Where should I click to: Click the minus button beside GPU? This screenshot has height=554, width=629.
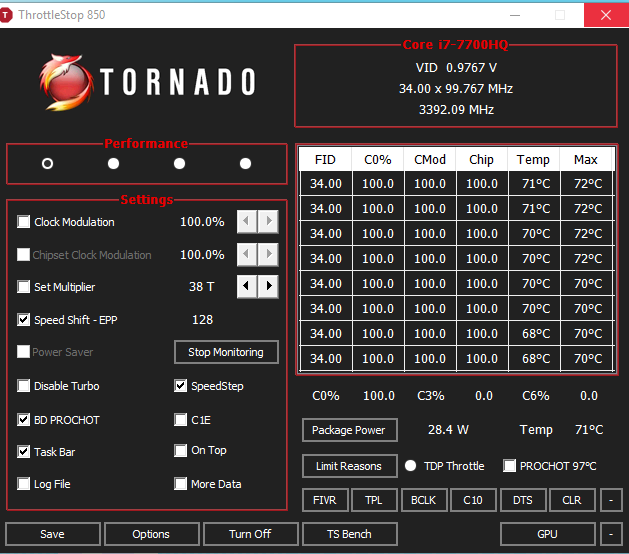611,534
